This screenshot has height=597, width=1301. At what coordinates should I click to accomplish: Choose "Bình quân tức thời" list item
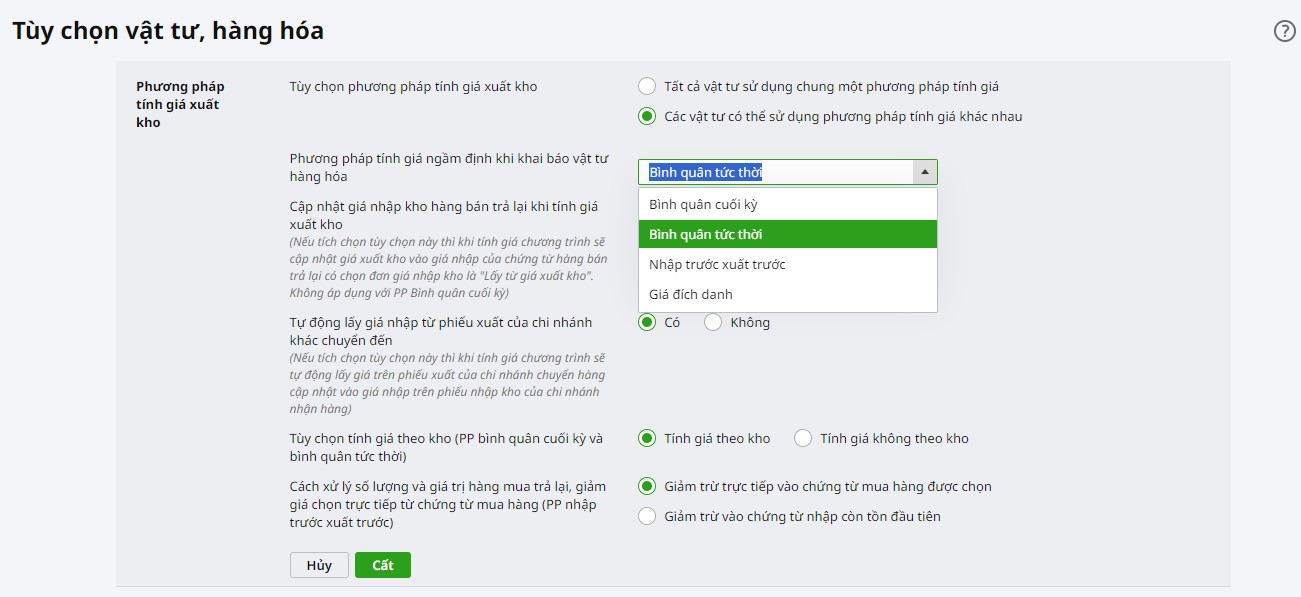tap(788, 234)
